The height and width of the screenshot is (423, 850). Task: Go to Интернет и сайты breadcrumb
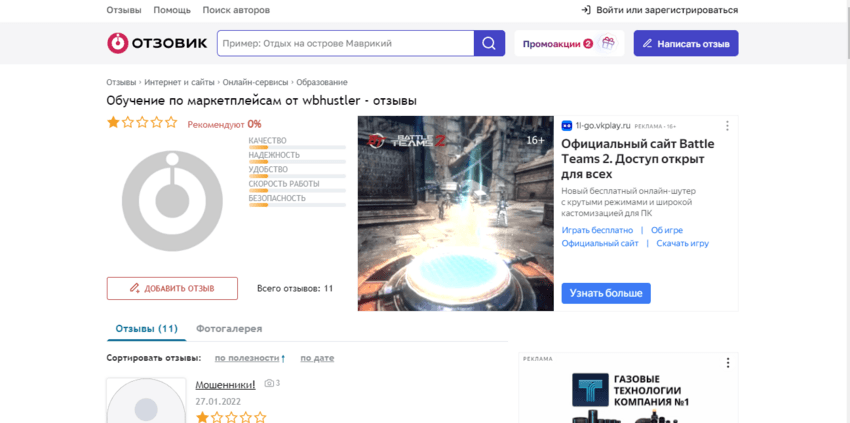pos(180,82)
